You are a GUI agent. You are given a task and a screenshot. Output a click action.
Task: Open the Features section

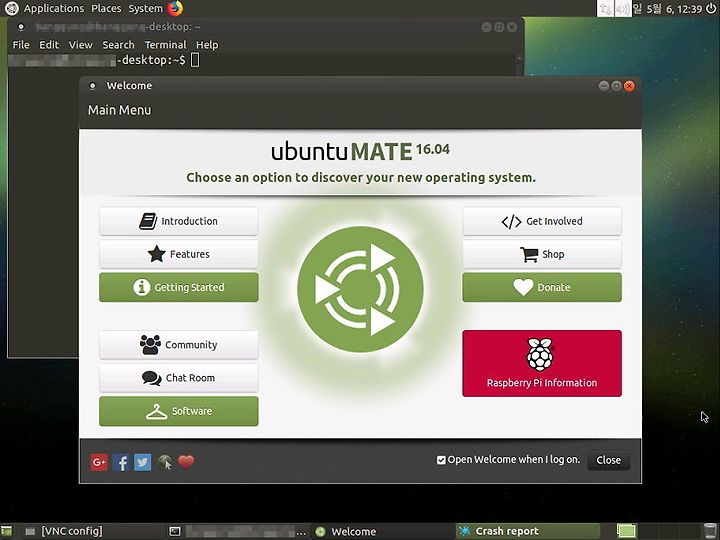(x=179, y=254)
